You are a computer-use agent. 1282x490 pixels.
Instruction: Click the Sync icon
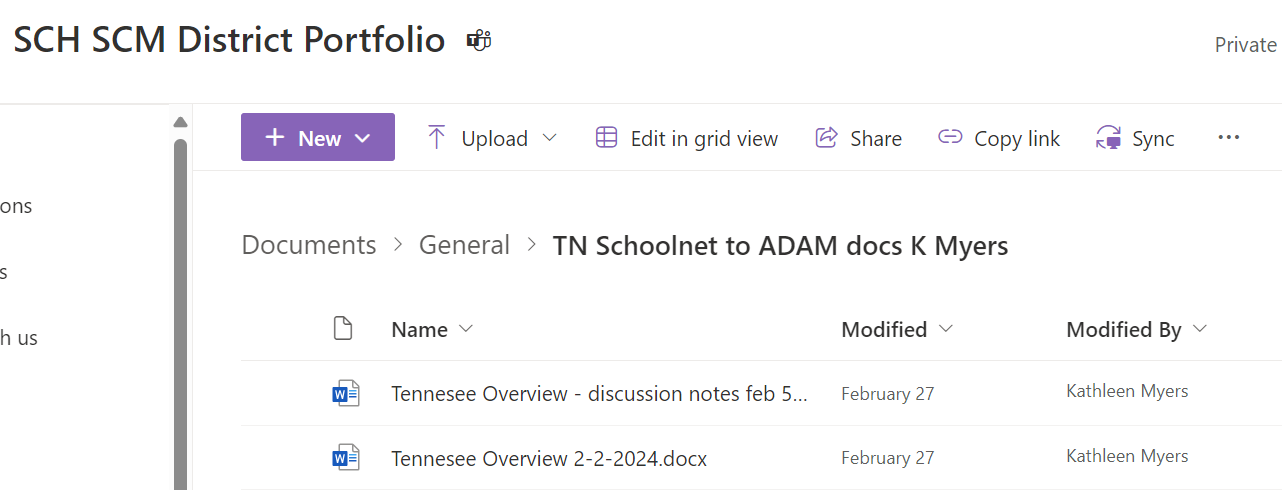[1108, 138]
